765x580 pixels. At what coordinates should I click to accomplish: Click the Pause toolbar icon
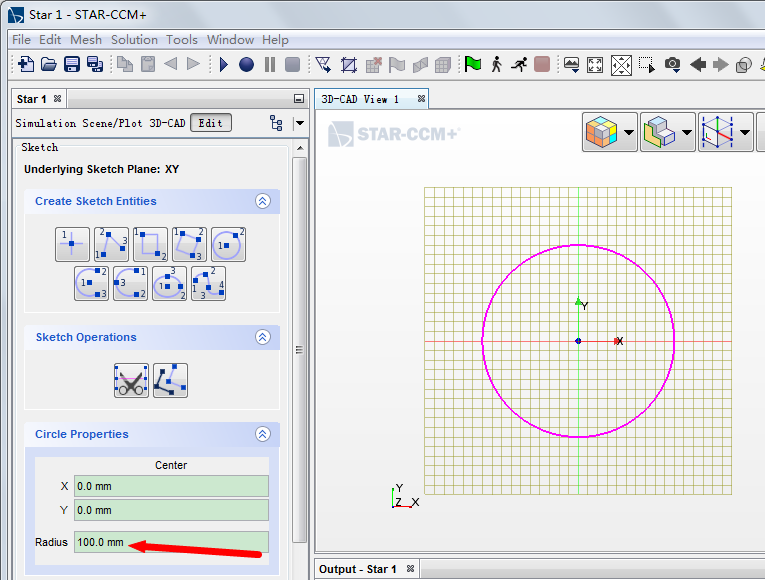270,64
